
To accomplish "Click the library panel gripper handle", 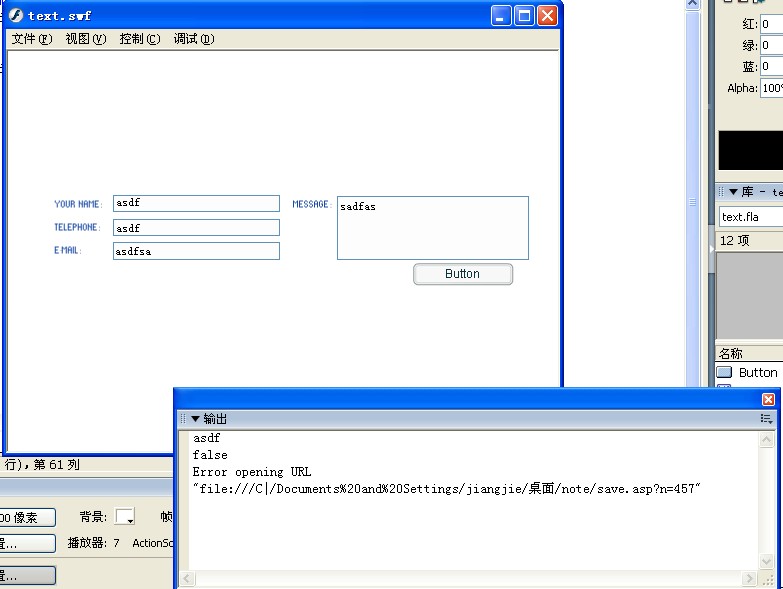I will 721,192.
